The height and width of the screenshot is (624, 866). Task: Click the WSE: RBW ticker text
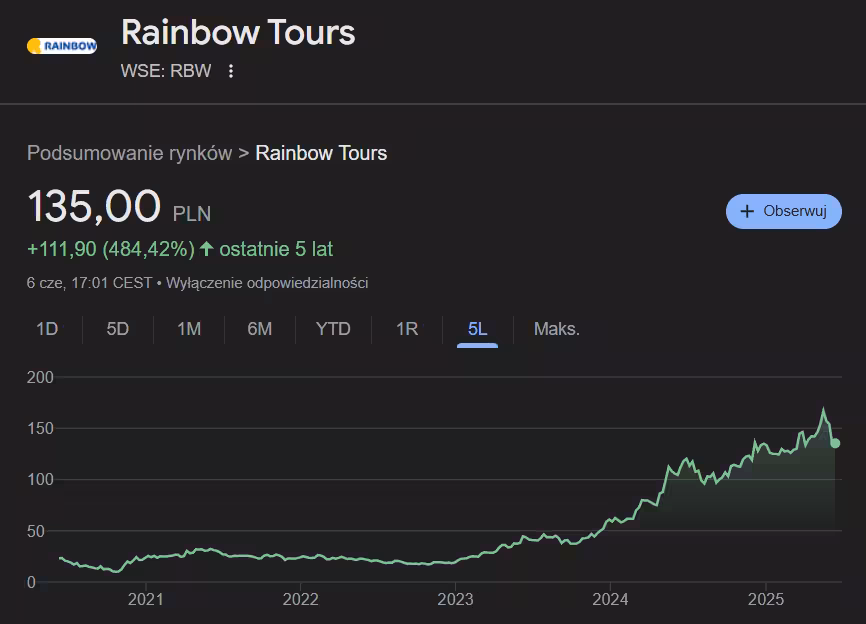click(x=166, y=71)
